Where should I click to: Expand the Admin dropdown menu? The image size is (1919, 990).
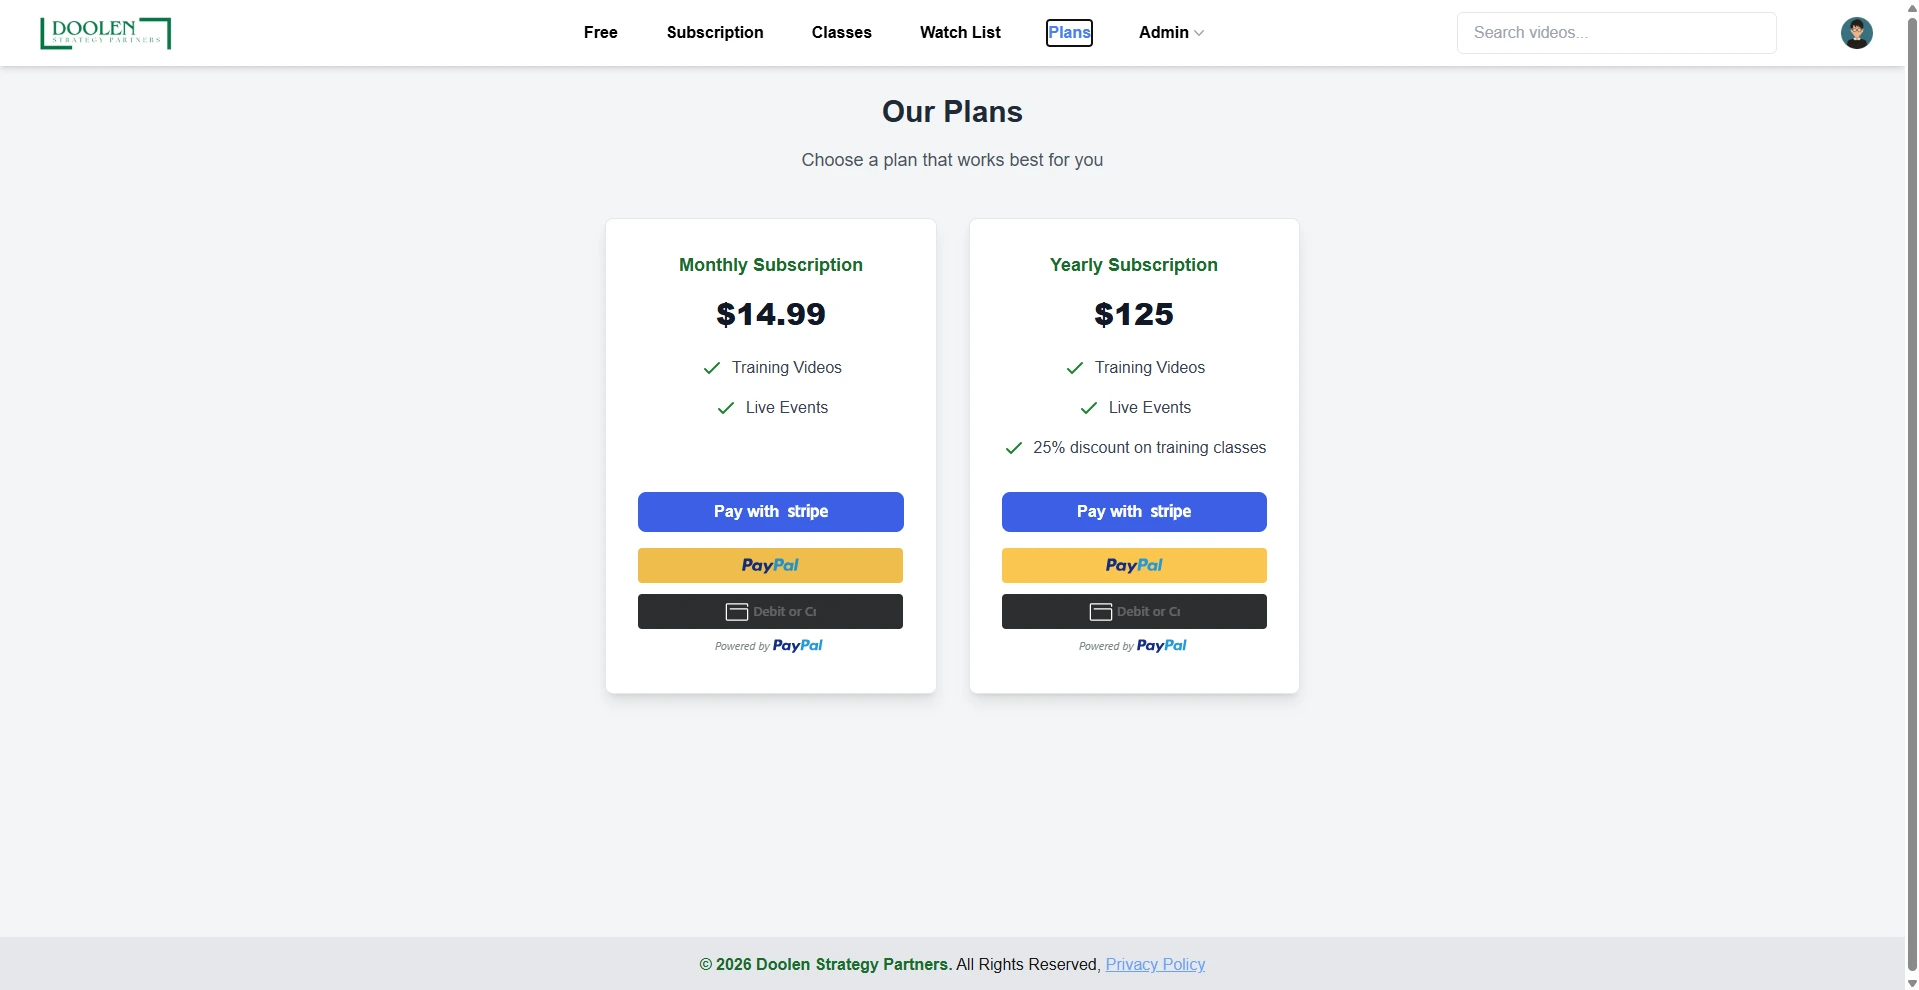pyautogui.click(x=1171, y=33)
